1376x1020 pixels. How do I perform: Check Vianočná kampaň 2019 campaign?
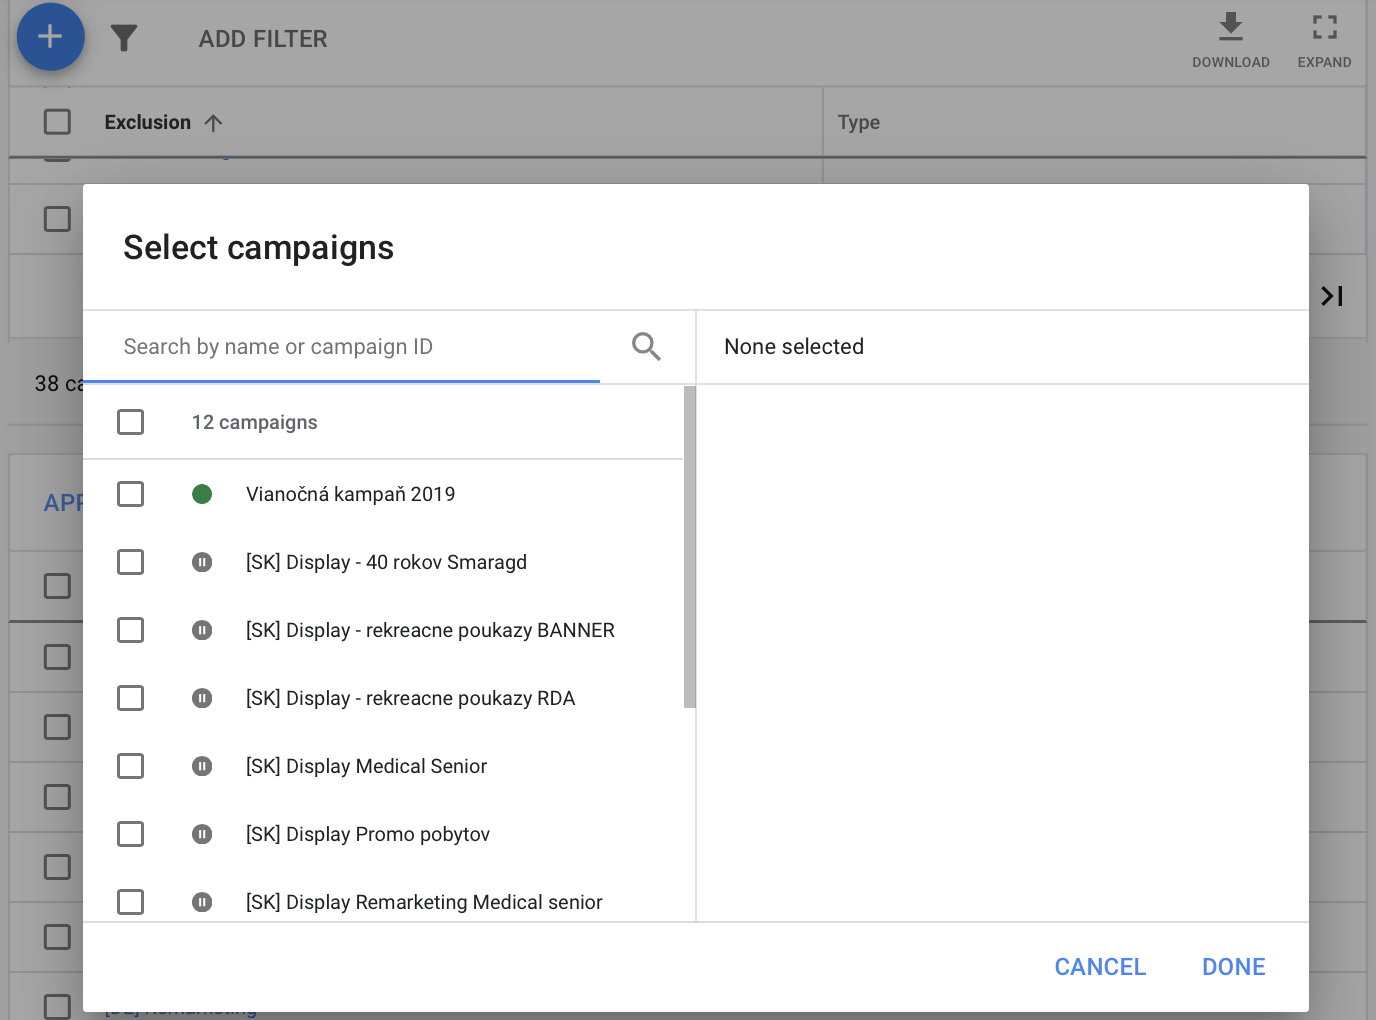131,494
